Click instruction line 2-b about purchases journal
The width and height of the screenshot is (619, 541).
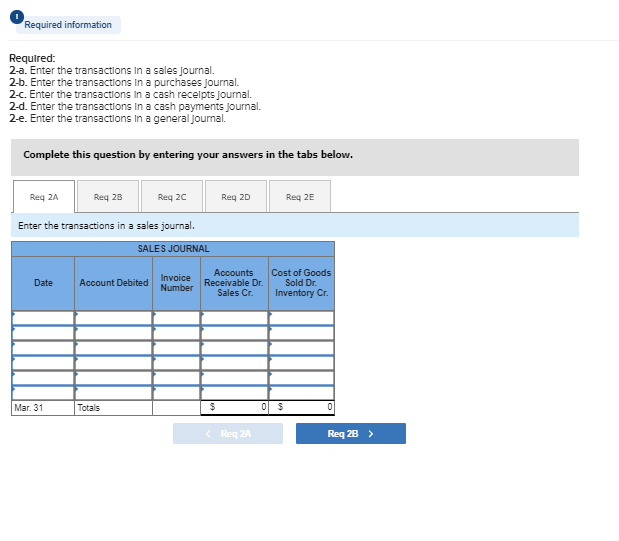(124, 83)
